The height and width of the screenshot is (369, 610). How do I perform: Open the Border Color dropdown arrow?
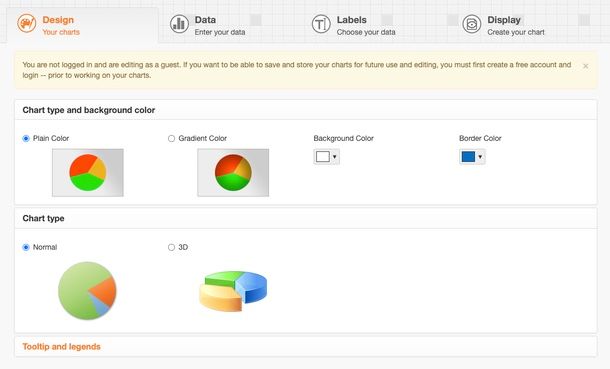tap(480, 157)
